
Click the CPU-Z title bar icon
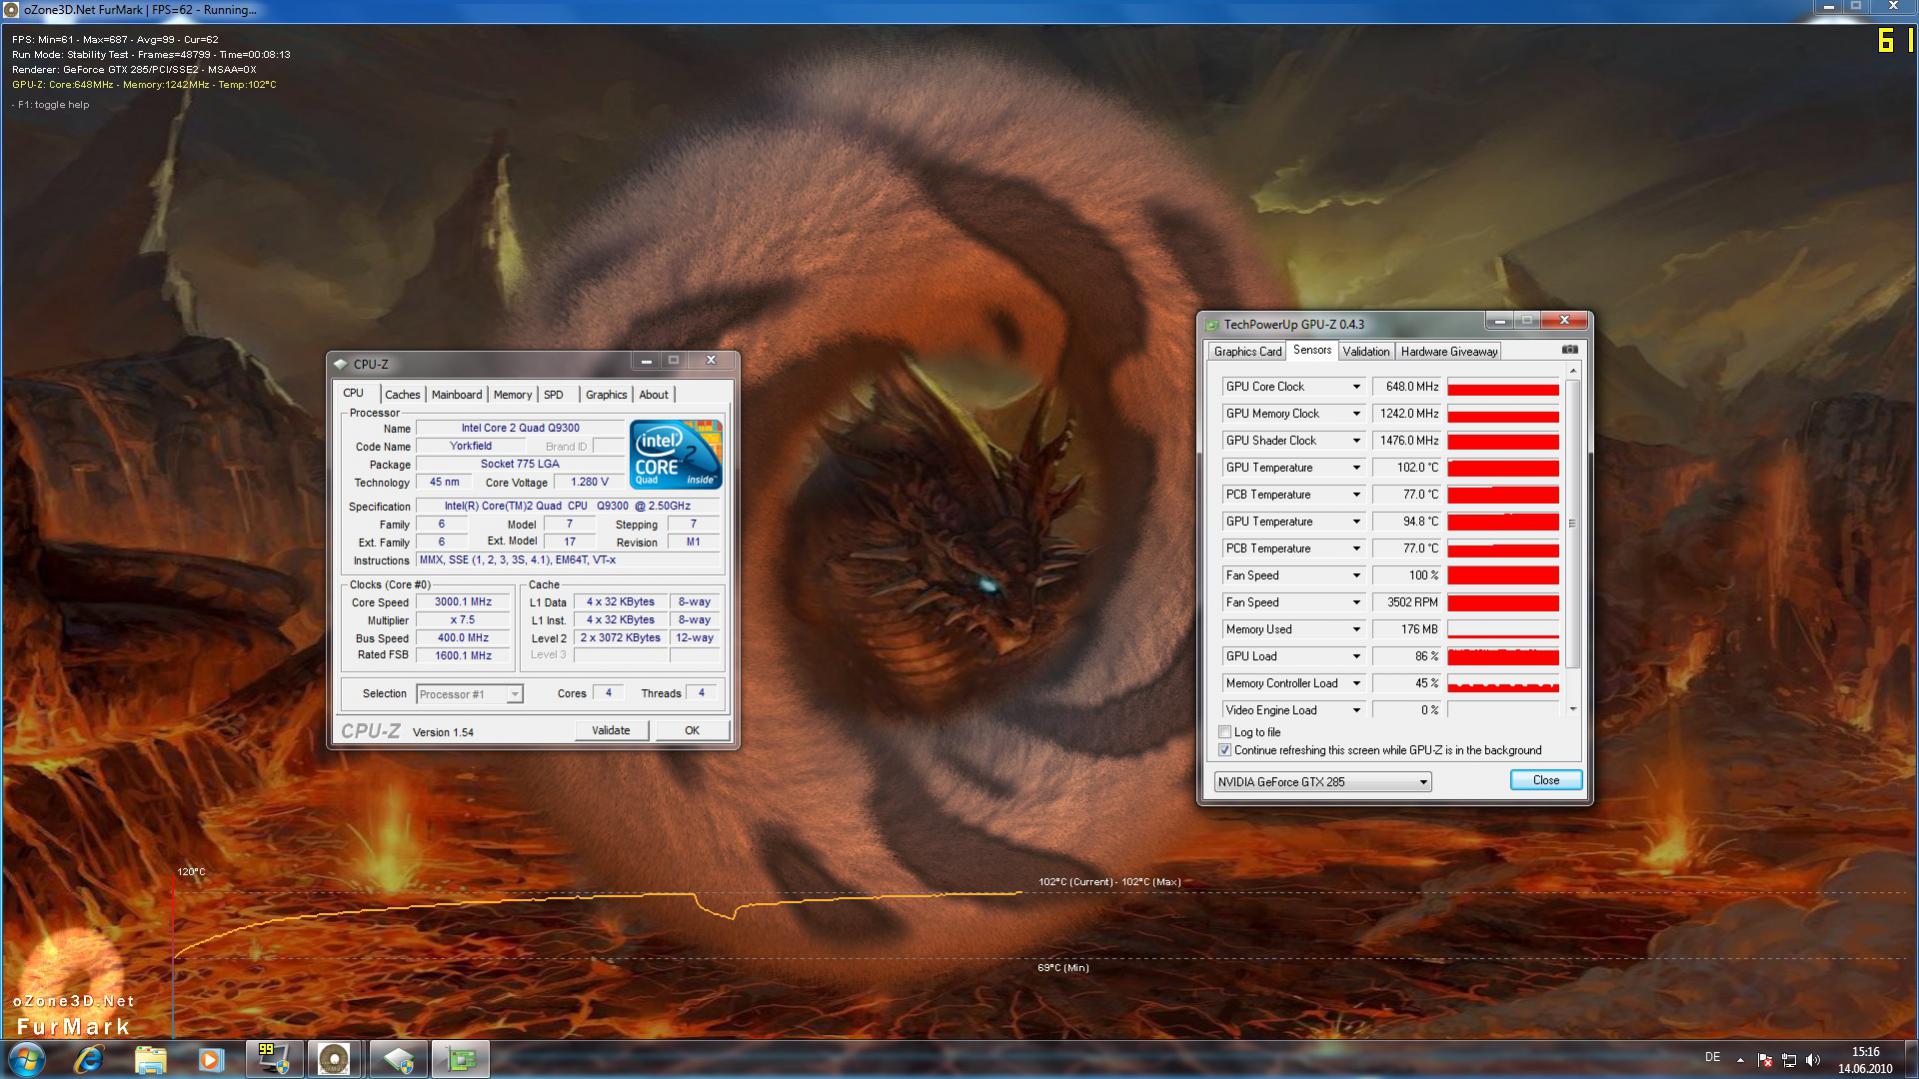coord(341,364)
